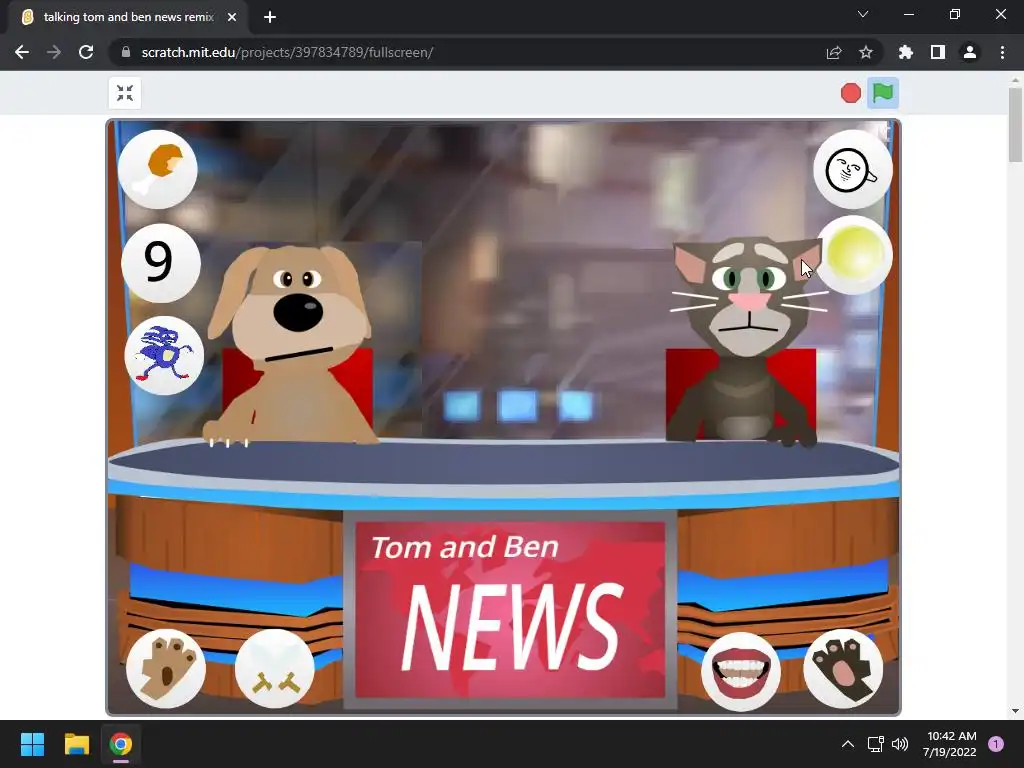Exit fullscreen with the shrink arrows icon
Screen dimensions: 1024x768
125,93
